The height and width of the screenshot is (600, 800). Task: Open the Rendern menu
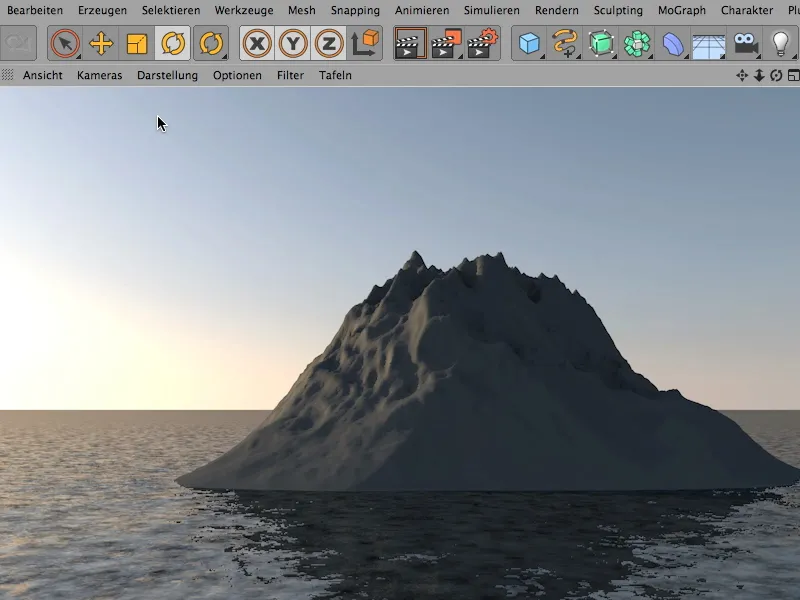557,10
